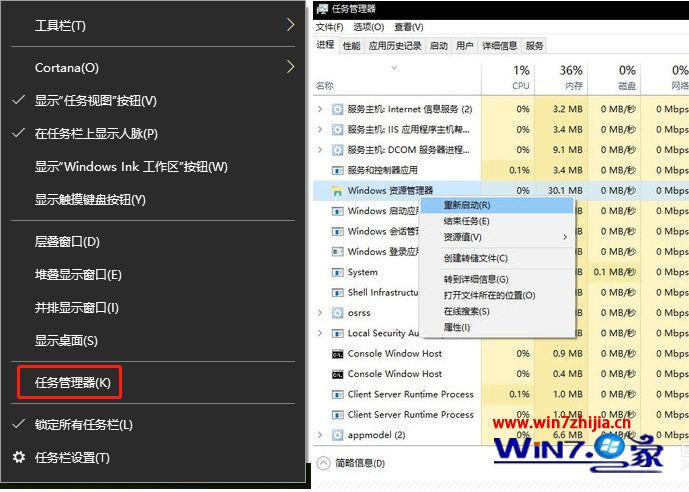Image resolution: width=689 pixels, height=492 pixels.
Task: Switch to the 应用历史记录 tab
Action: (395, 46)
